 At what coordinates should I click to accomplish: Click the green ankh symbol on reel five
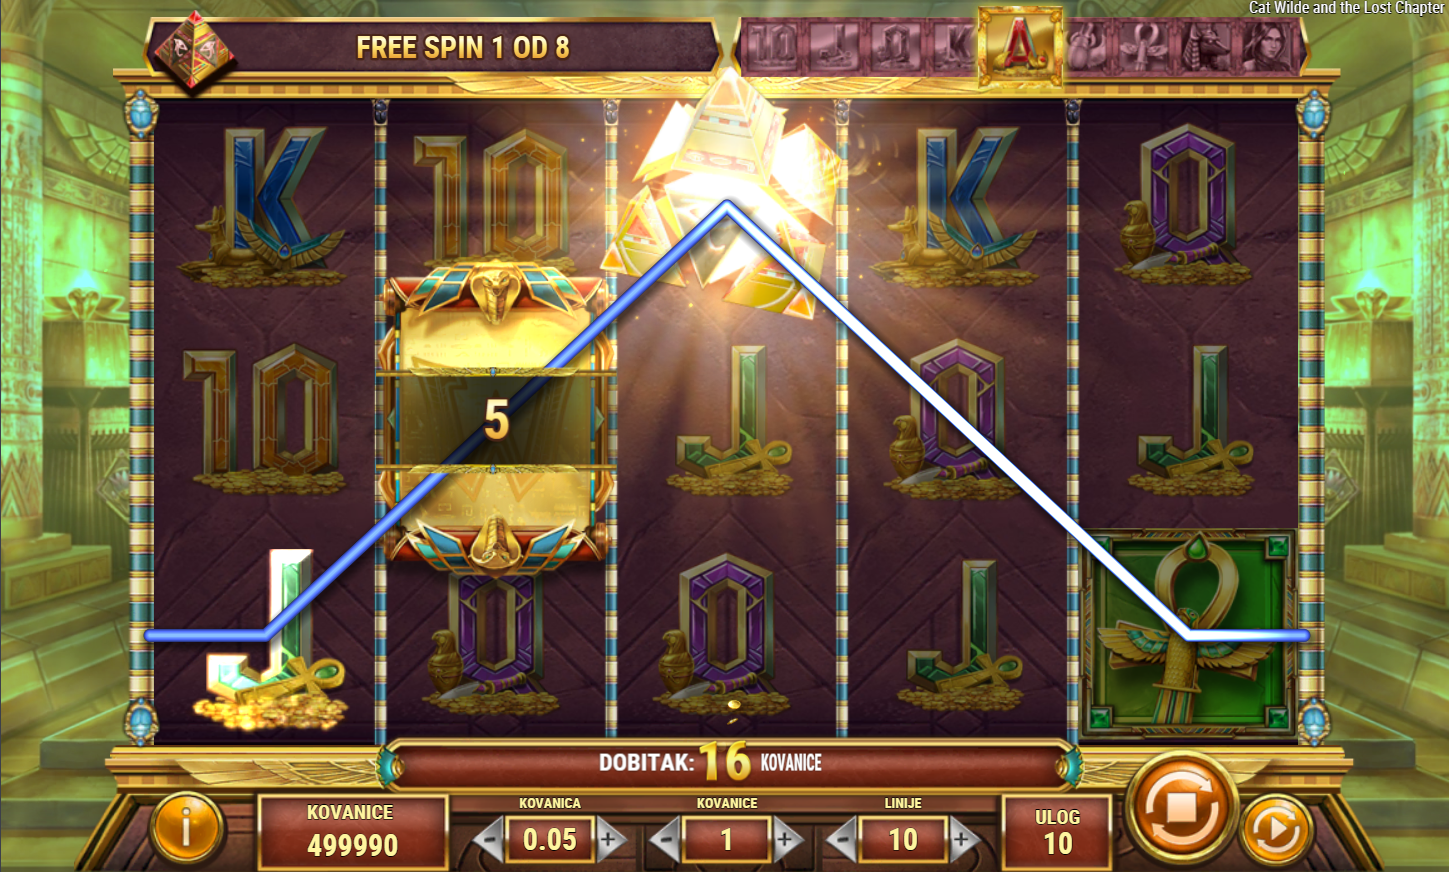(x=1189, y=633)
